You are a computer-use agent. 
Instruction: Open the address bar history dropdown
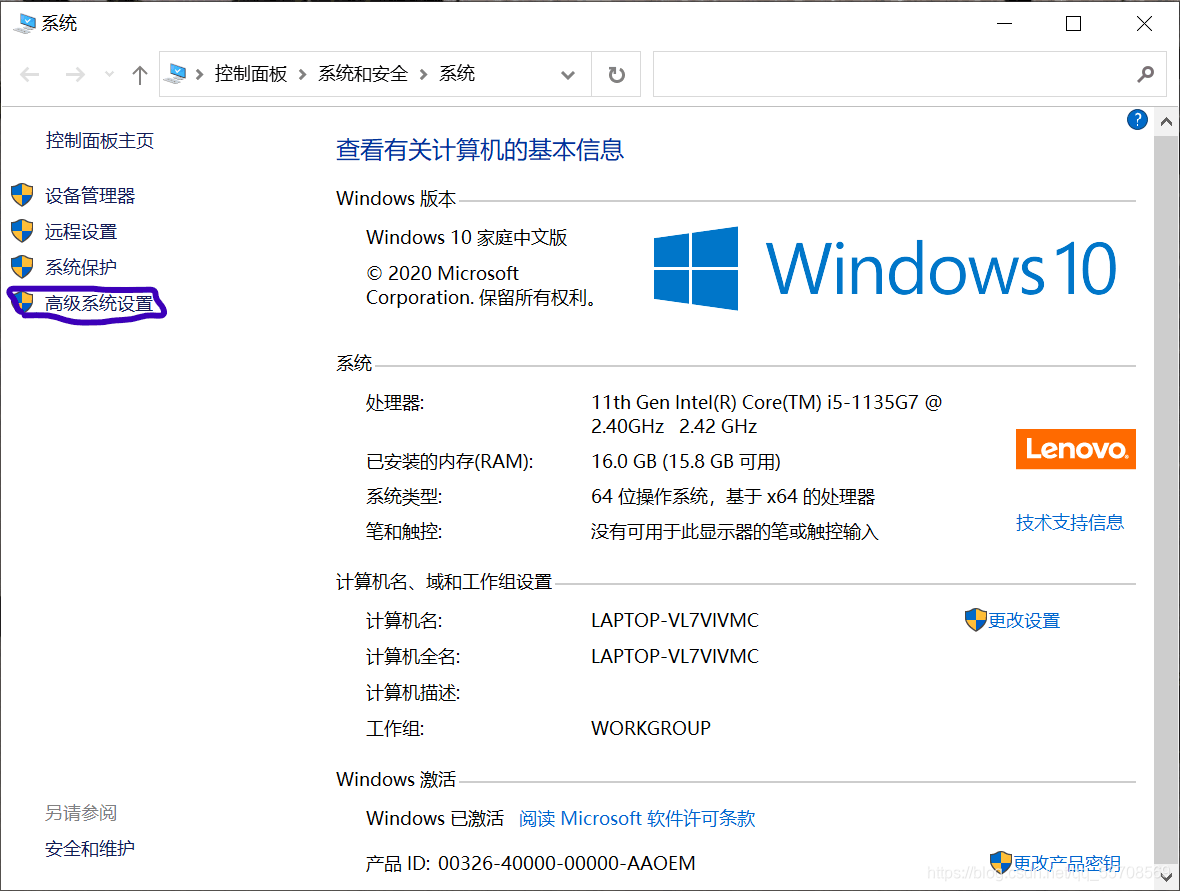pos(568,75)
